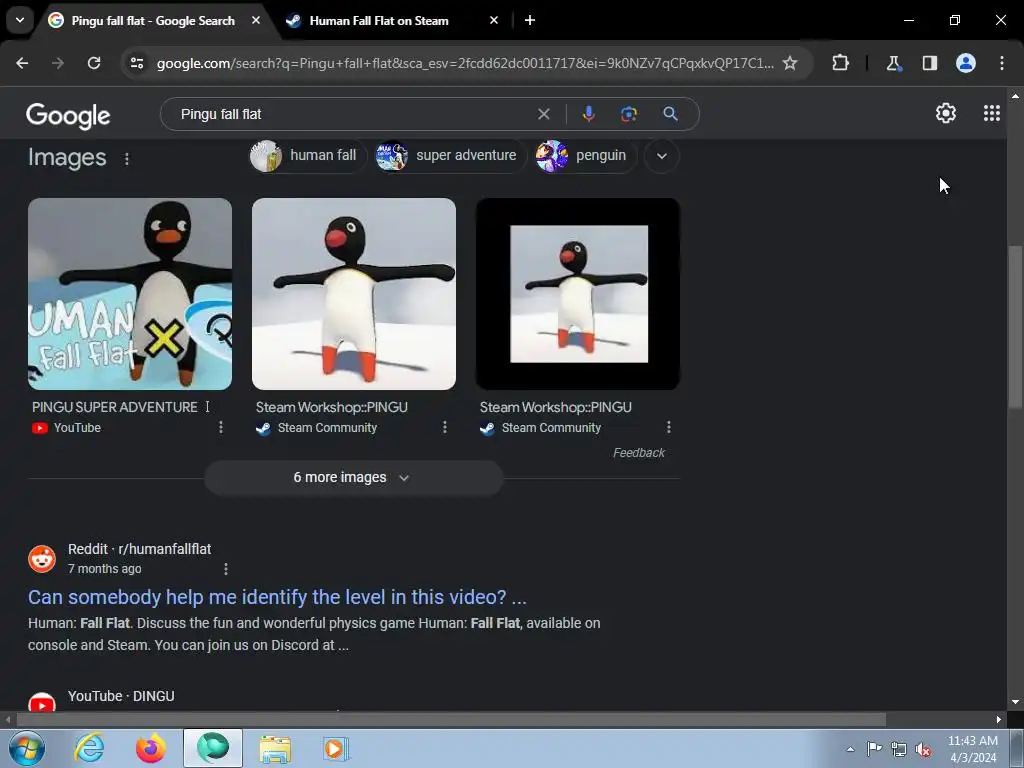Open options for the Reddit result
The height and width of the screenshot is (768, 1024).
pyautogui.click(x=226, y=569)
